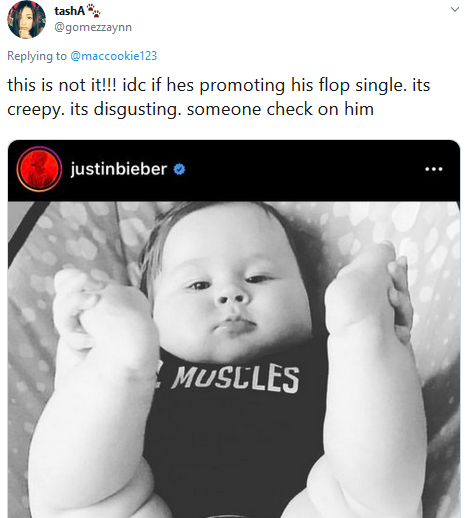Viewport: 472px width, 518px height.
Task: Expand the tweet options chevron
Action: point(455,9)
